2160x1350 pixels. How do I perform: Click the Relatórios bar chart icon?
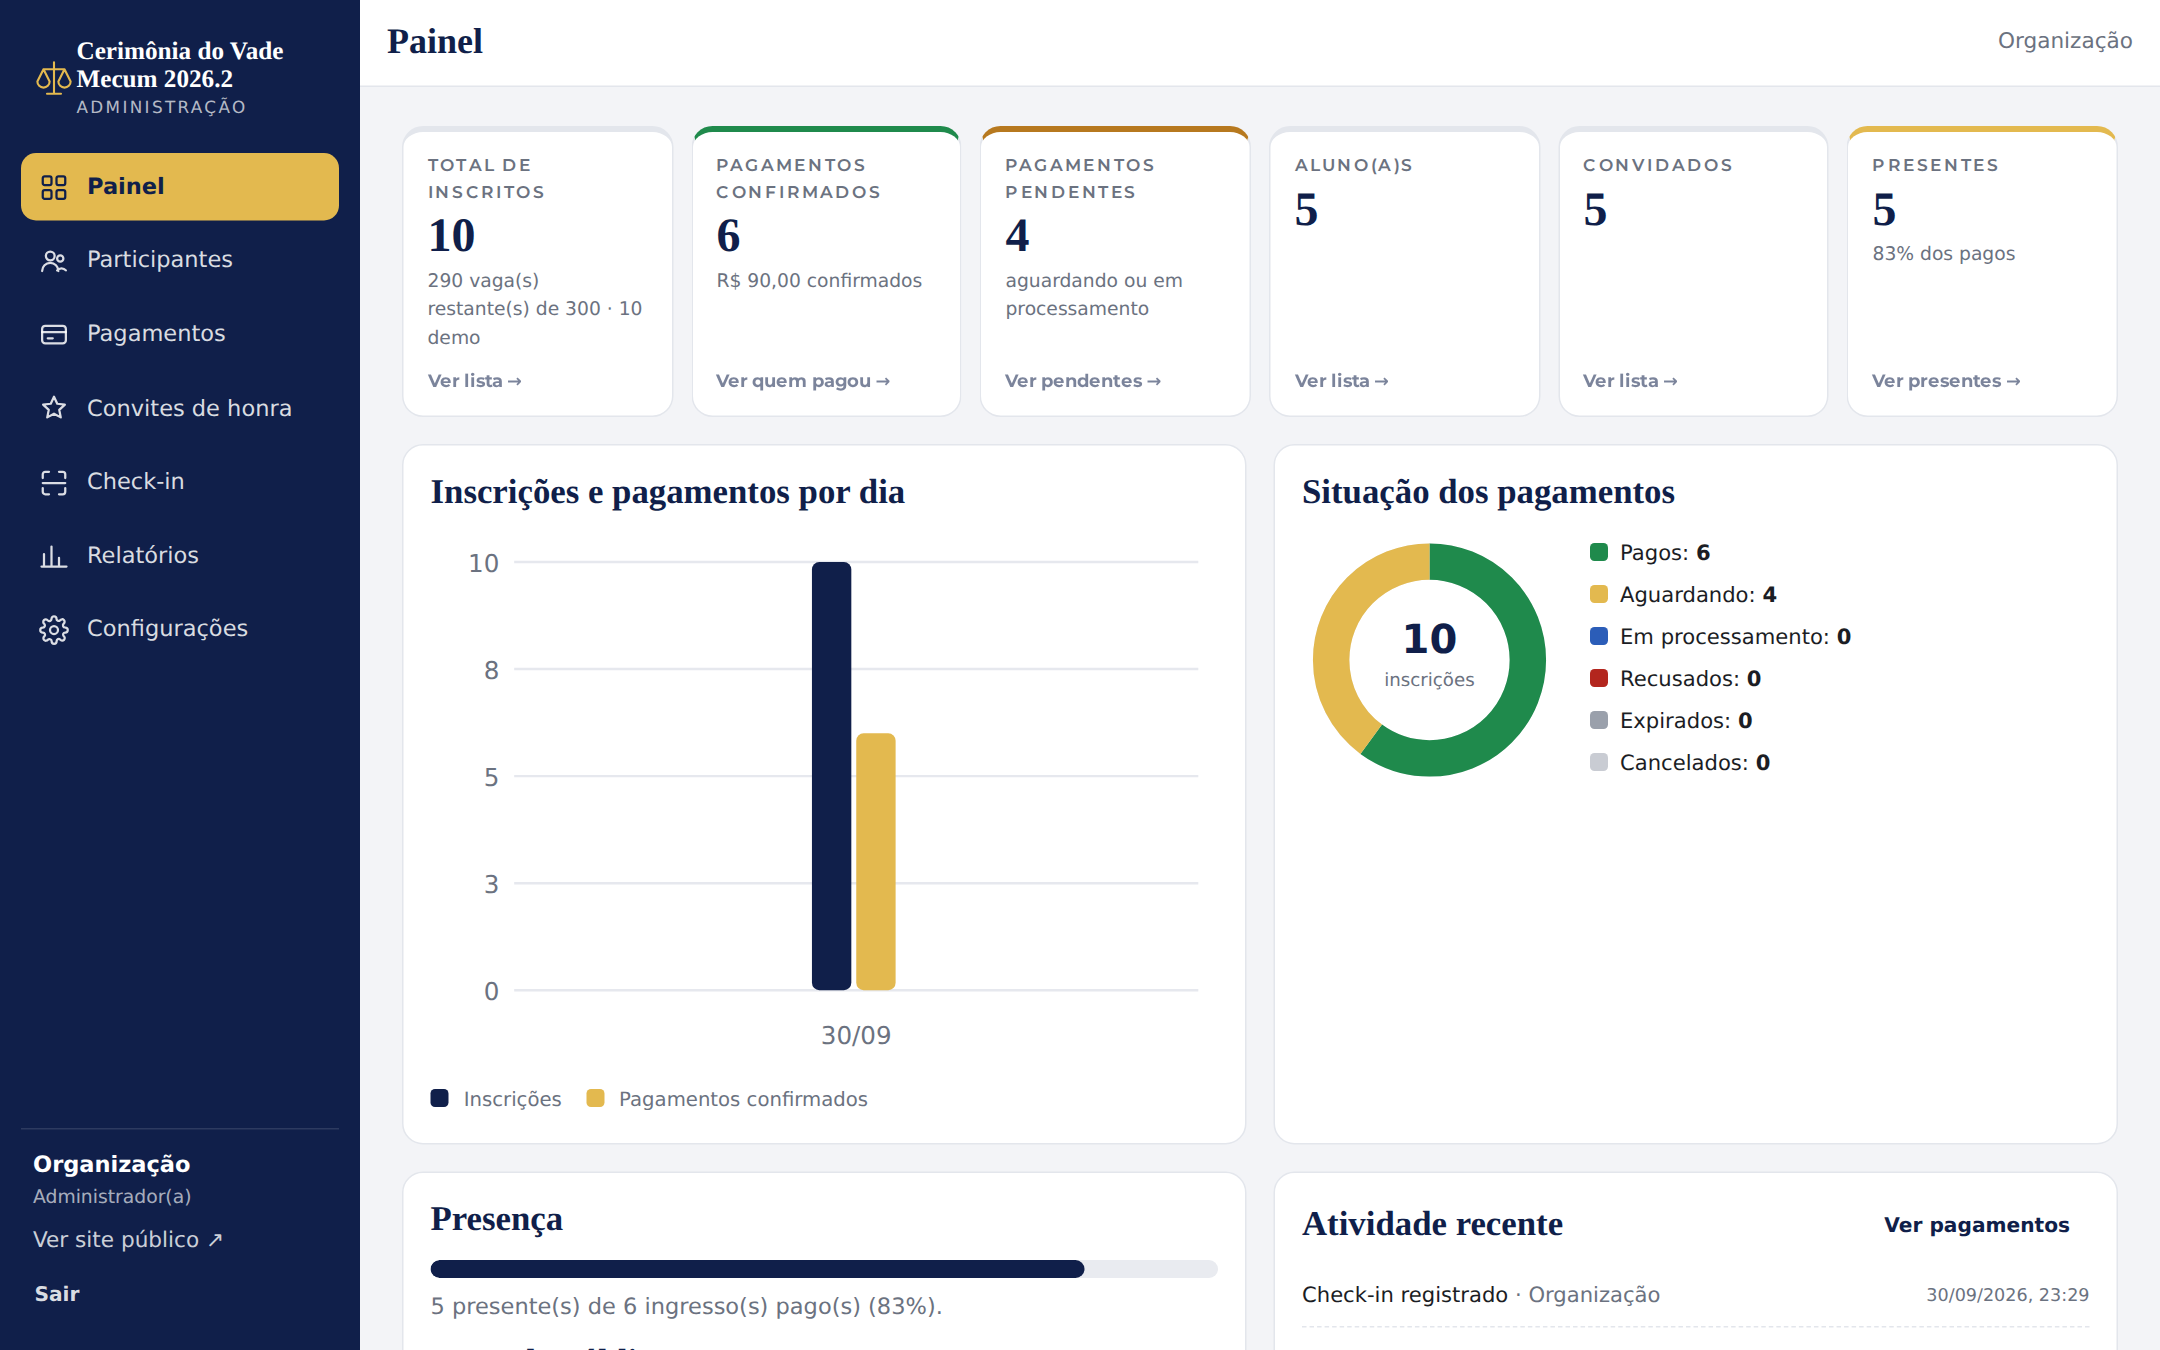[54, 556]
